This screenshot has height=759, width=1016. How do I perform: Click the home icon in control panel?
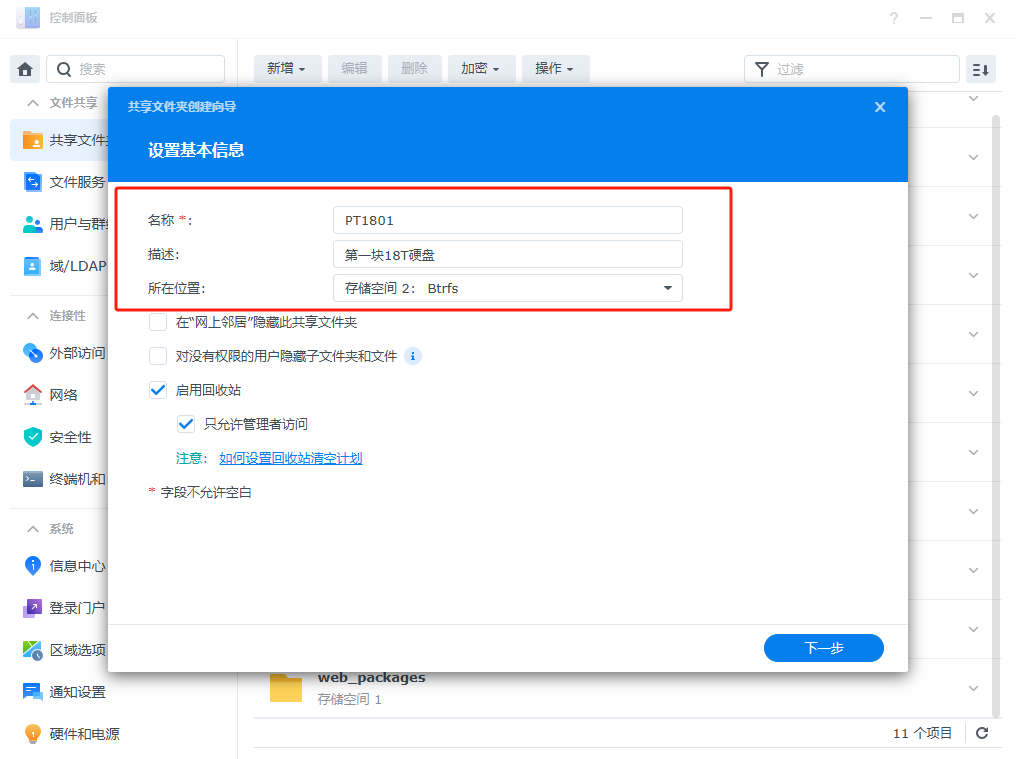click(x=25, y=69)
